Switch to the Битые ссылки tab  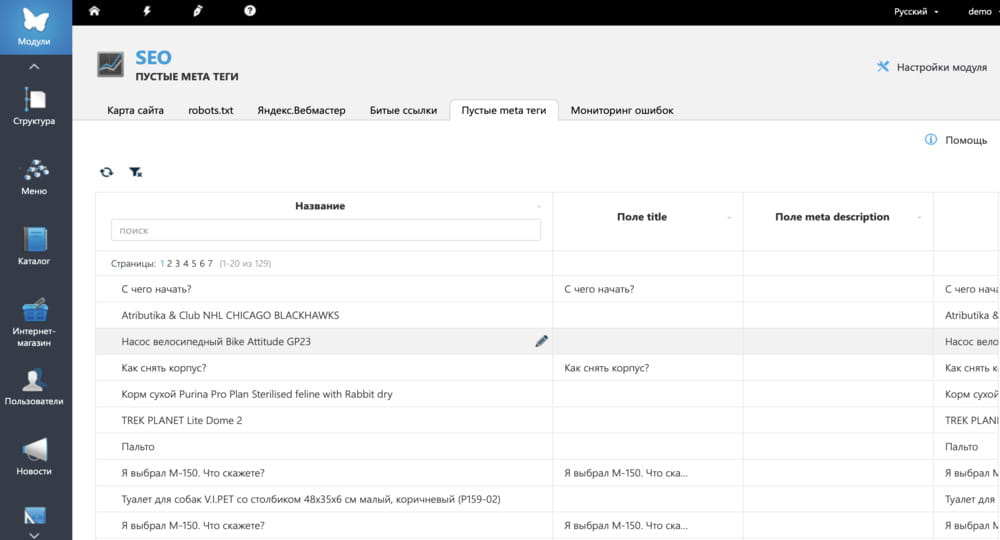pyautogui.click(x=403, y=110)
